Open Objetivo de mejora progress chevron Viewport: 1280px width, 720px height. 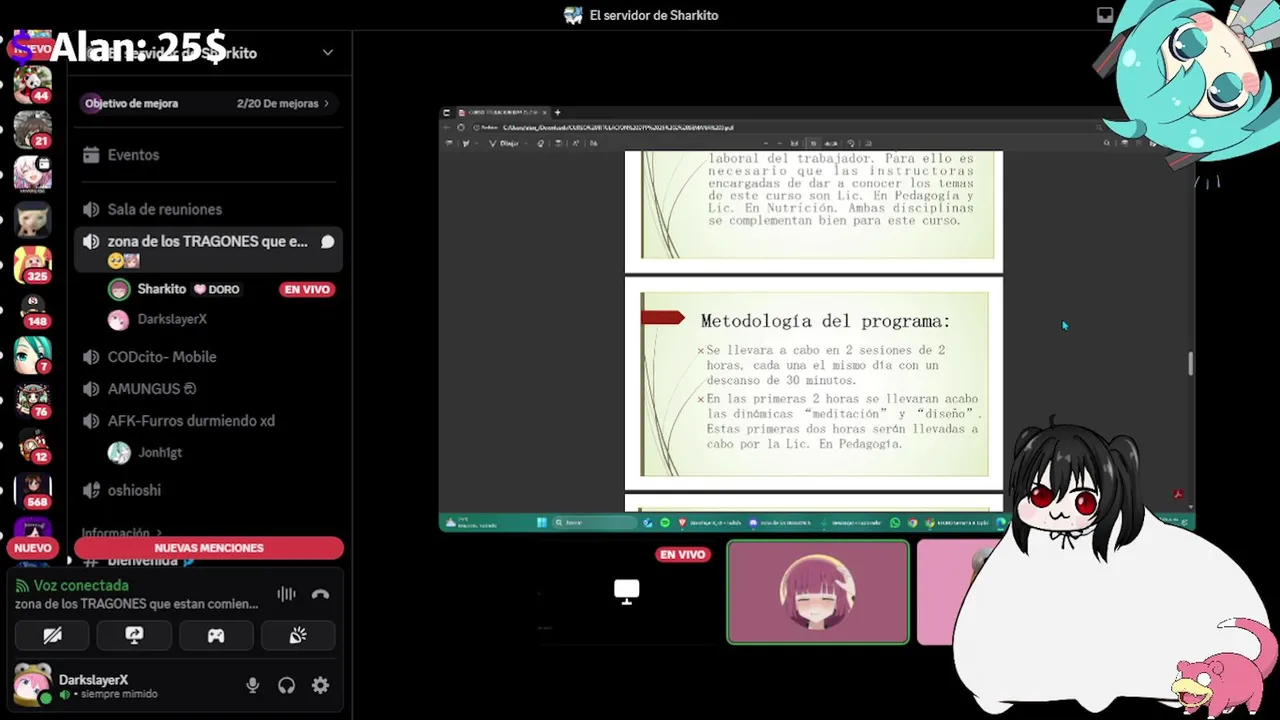pyautogui.click(x=326, y=103)
